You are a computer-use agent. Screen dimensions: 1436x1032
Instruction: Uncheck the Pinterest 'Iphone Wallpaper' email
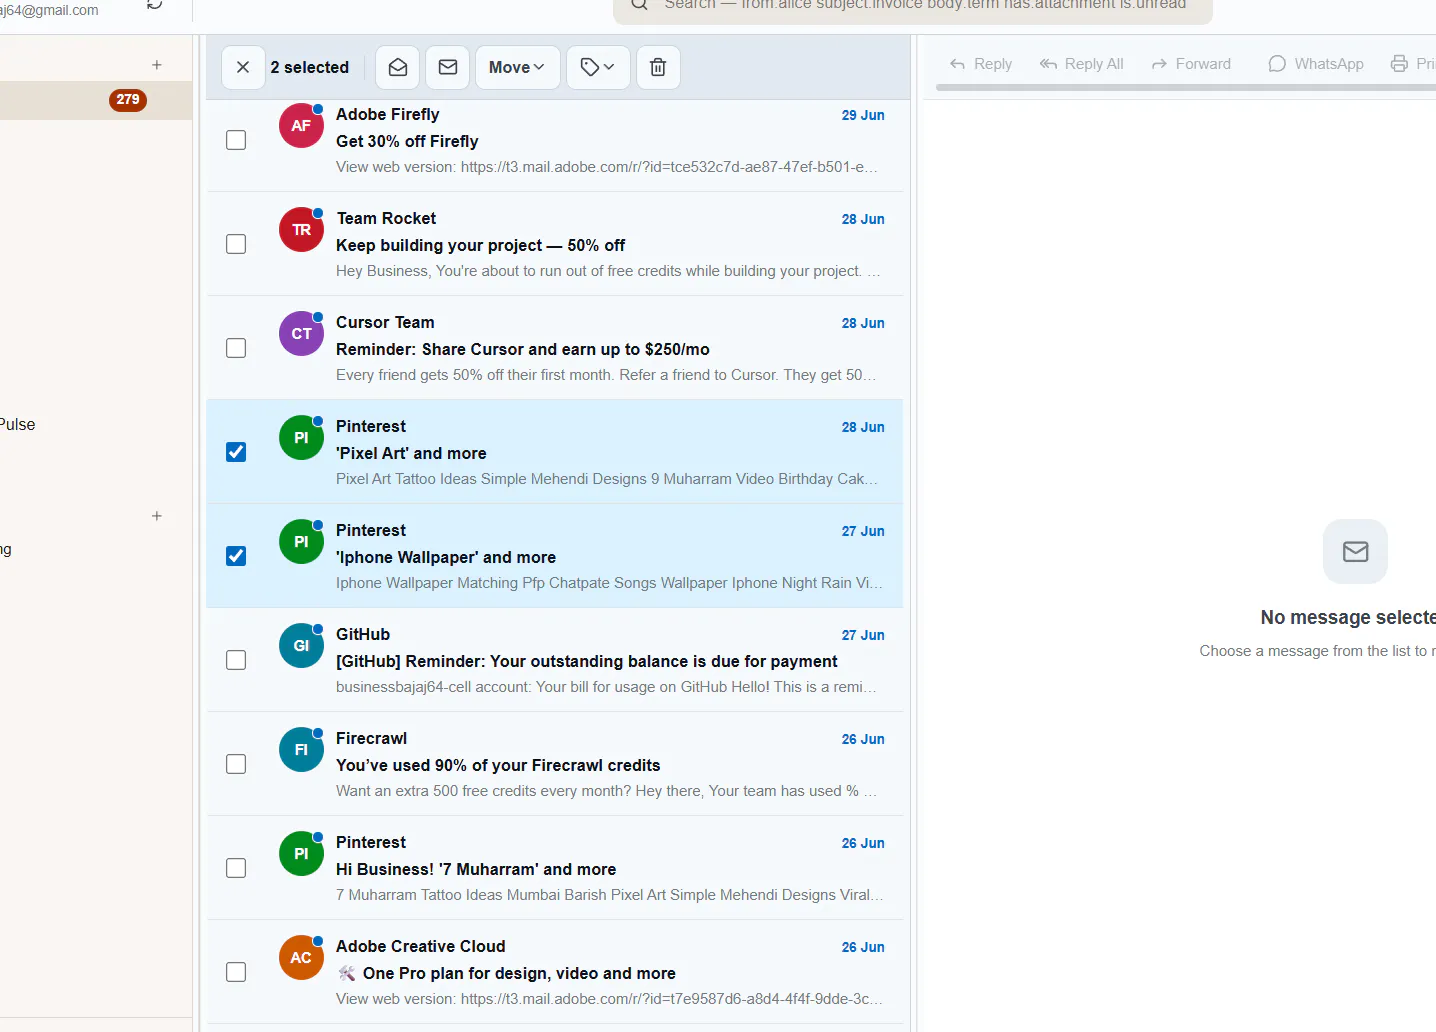click(x=236, y=556)
